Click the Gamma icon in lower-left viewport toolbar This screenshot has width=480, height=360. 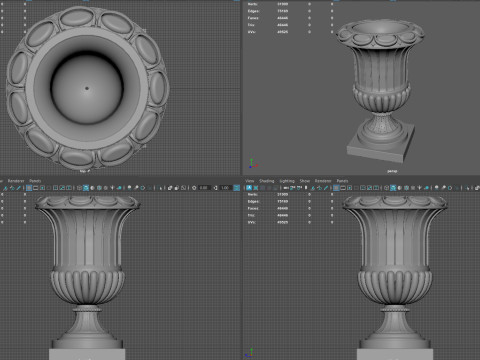[215, 188]
